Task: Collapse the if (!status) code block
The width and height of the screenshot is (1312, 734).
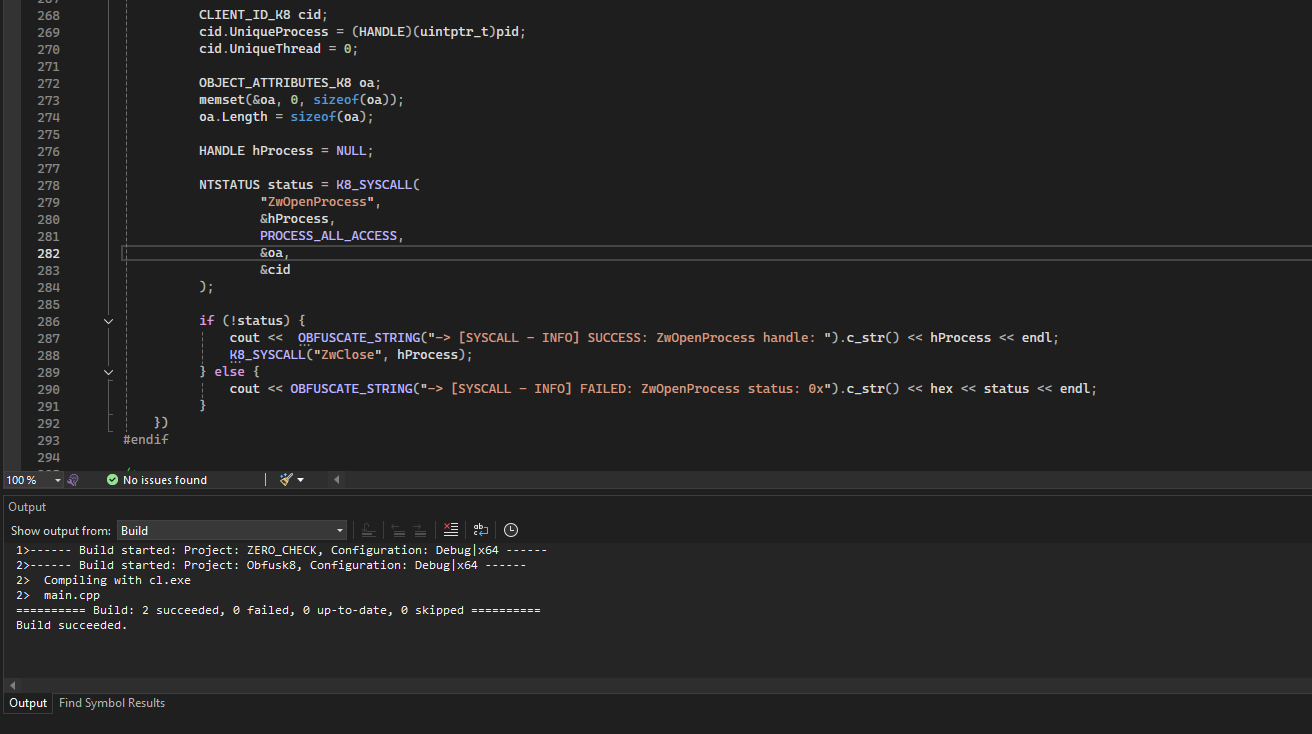Action: click(x=109, y=321)
